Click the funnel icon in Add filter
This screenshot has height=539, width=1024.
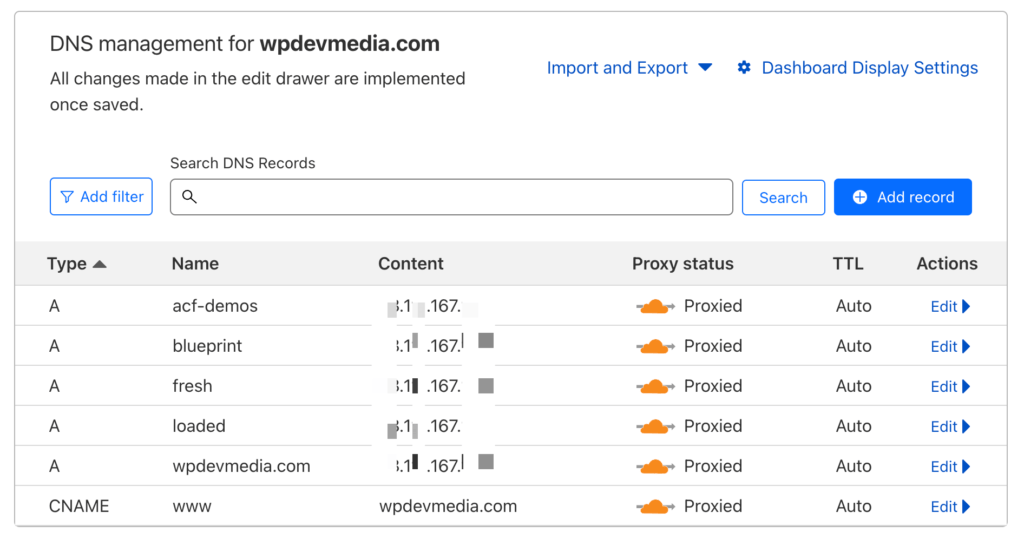(x=67, y=197)
